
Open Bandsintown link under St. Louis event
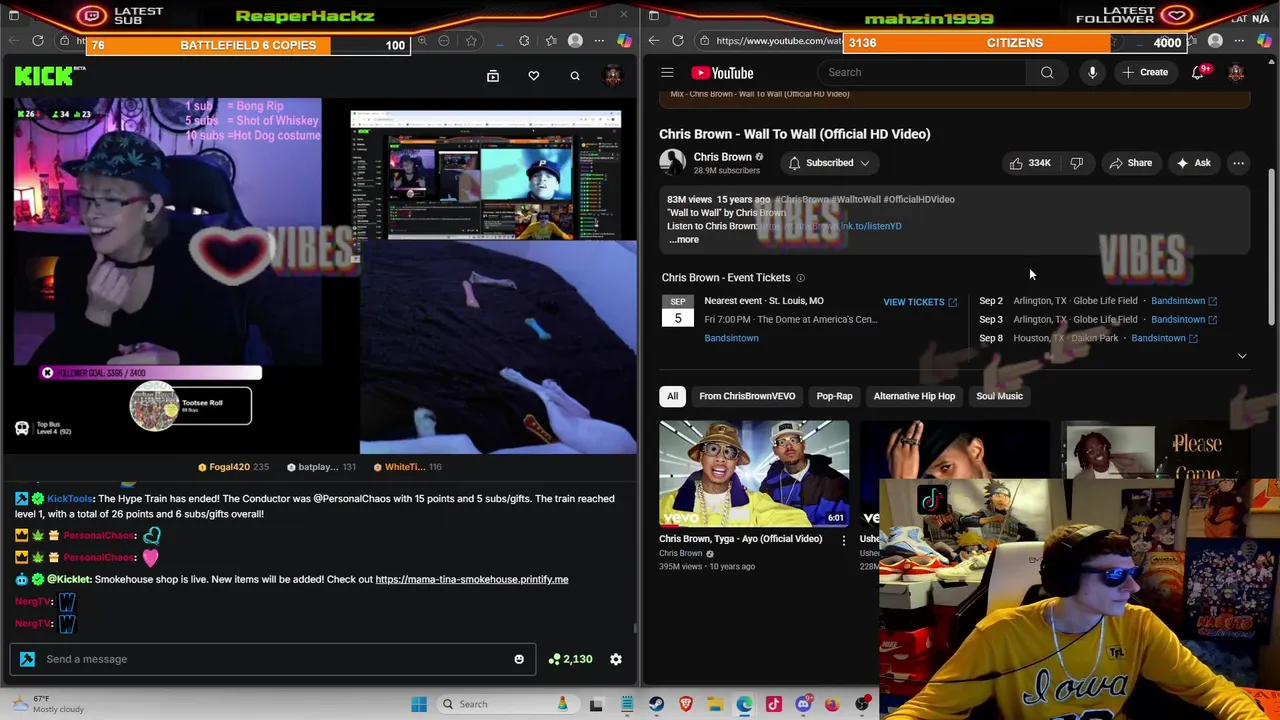pyautogui.click(x=731, y=338)
